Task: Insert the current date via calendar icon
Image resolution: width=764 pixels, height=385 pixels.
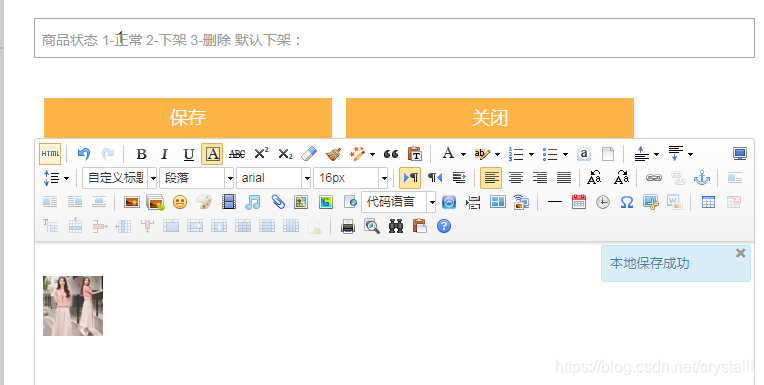Action: click(x=579, y=202)
